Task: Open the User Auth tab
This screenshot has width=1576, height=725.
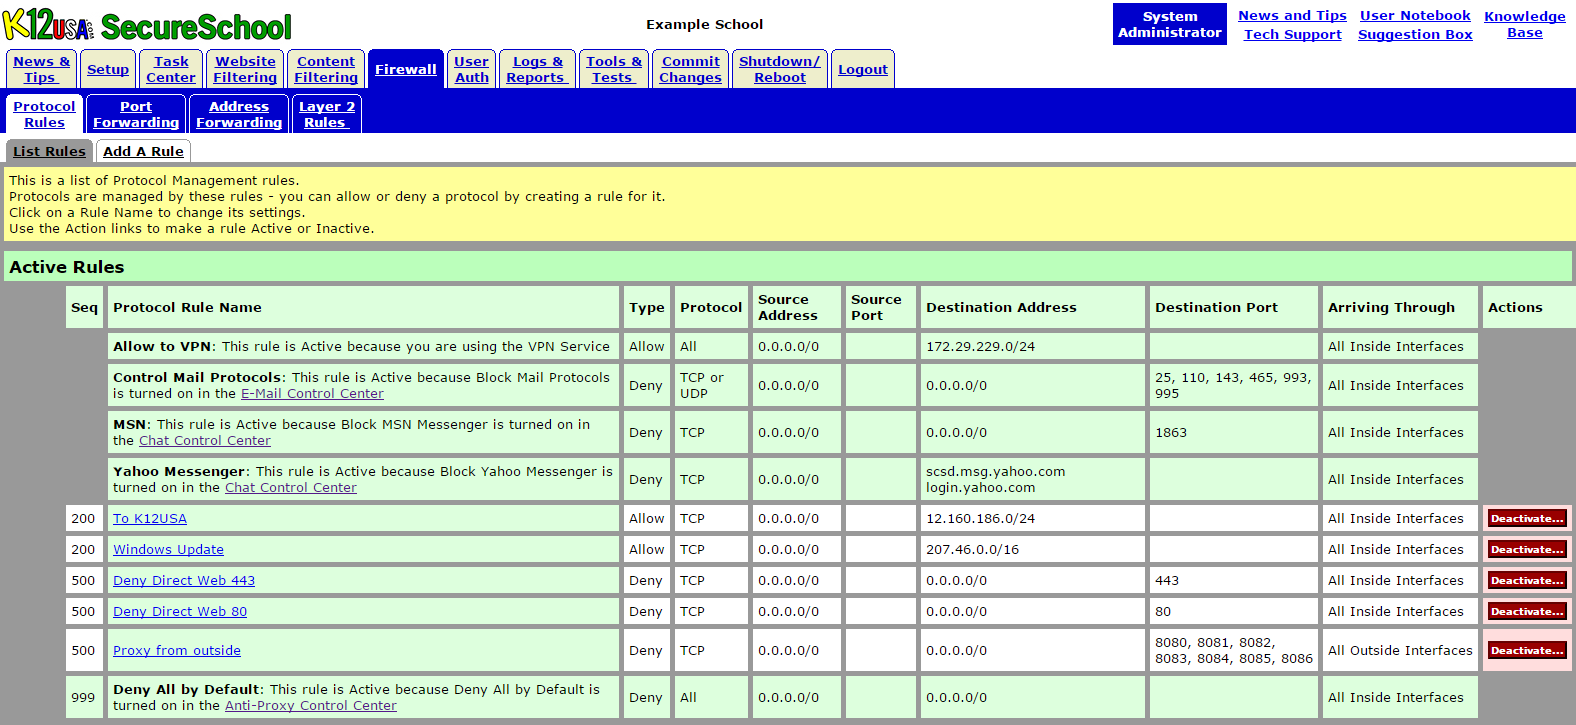Action: click(472, 69)
